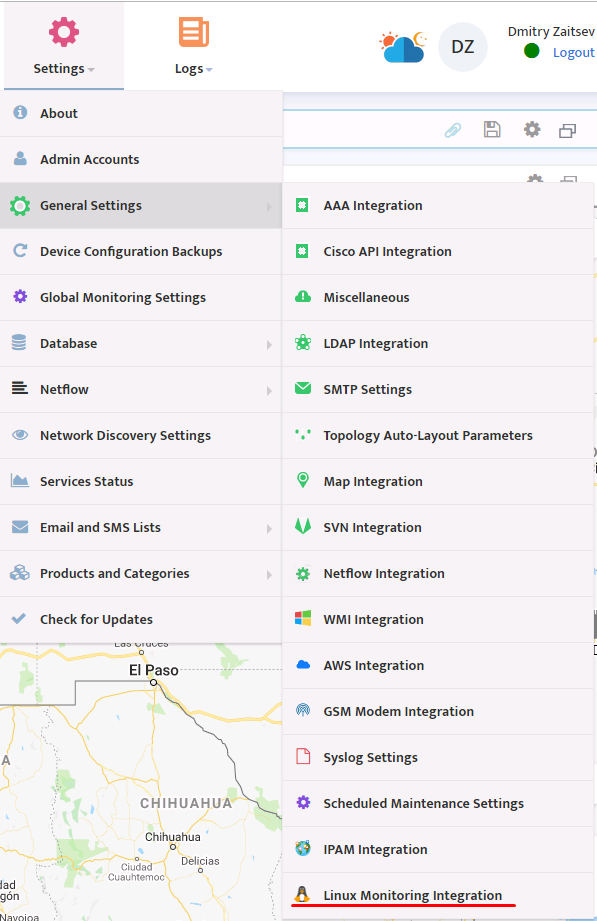Click the WMI Windows logo icon
Viewport: 597px width, 921px height.
coord(303,618)
